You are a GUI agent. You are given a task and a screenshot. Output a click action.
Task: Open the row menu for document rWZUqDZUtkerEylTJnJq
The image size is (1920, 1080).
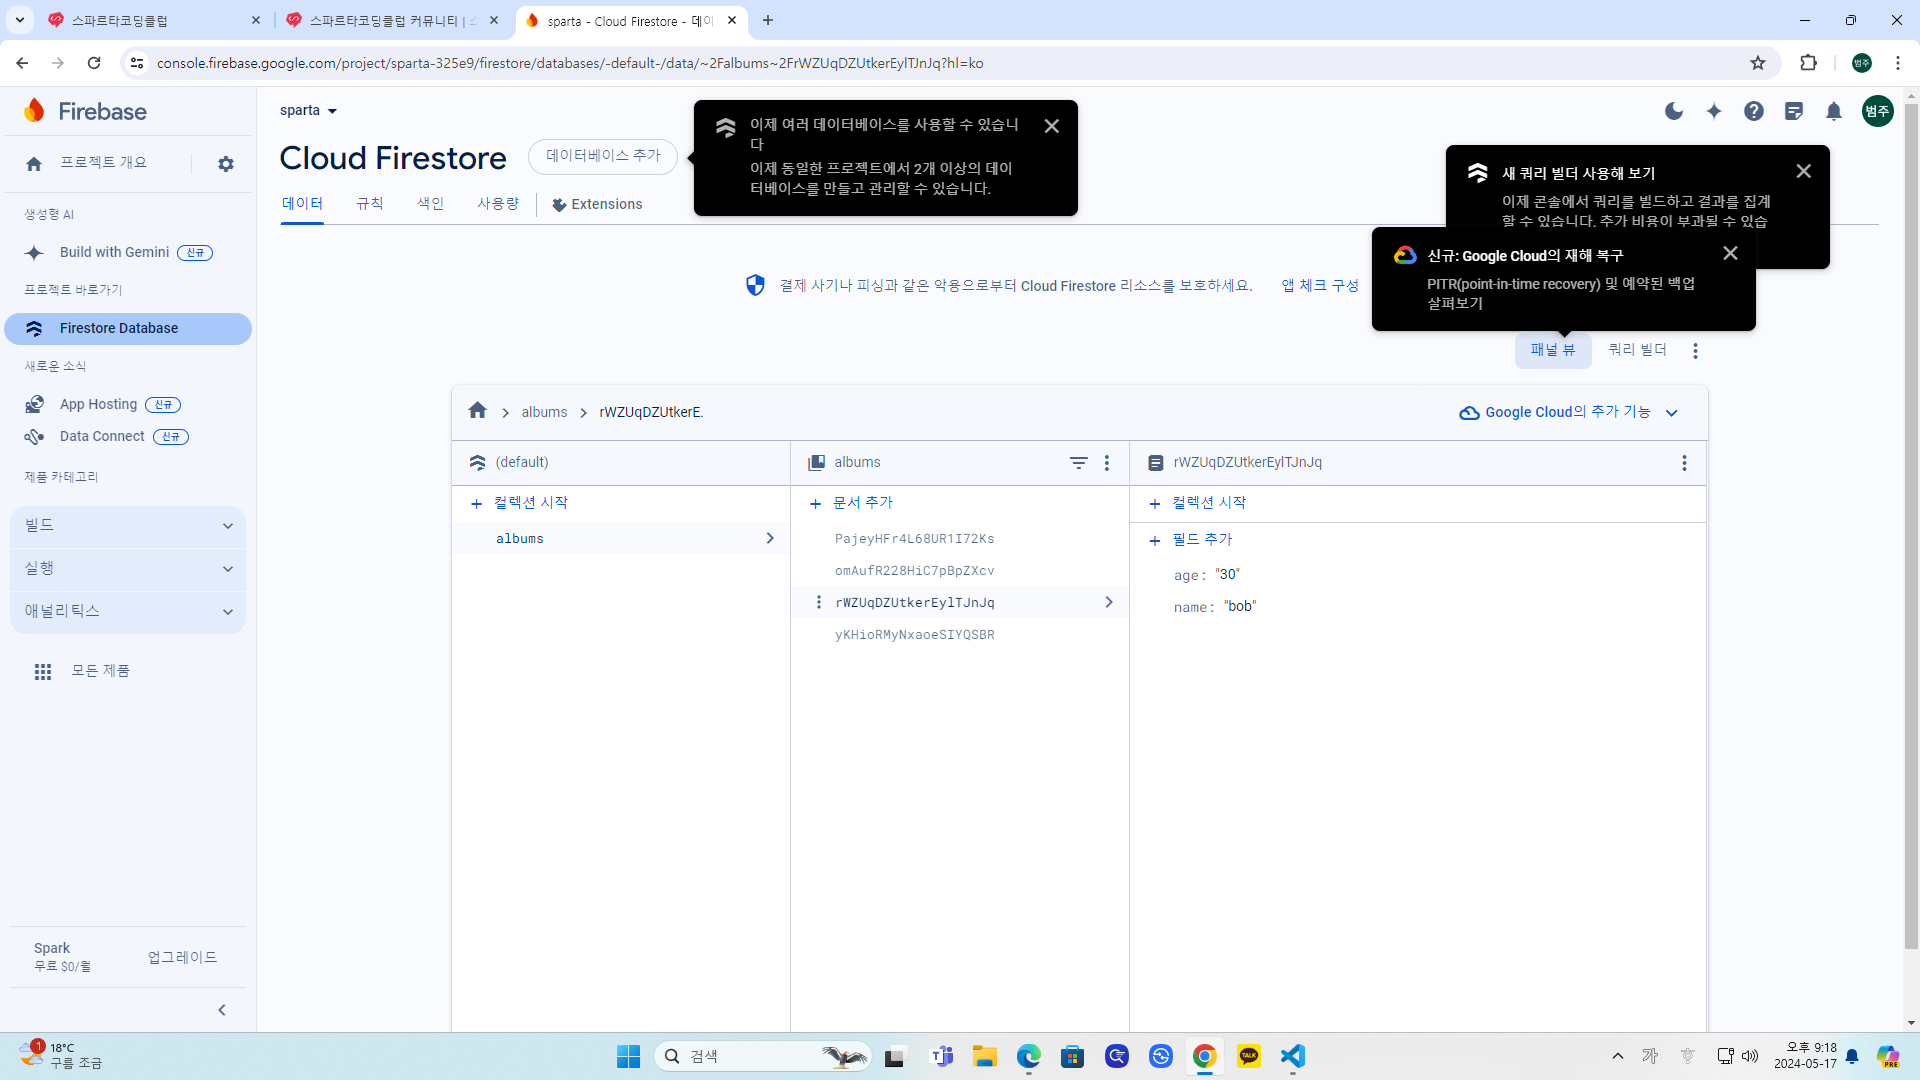point(819,602)
